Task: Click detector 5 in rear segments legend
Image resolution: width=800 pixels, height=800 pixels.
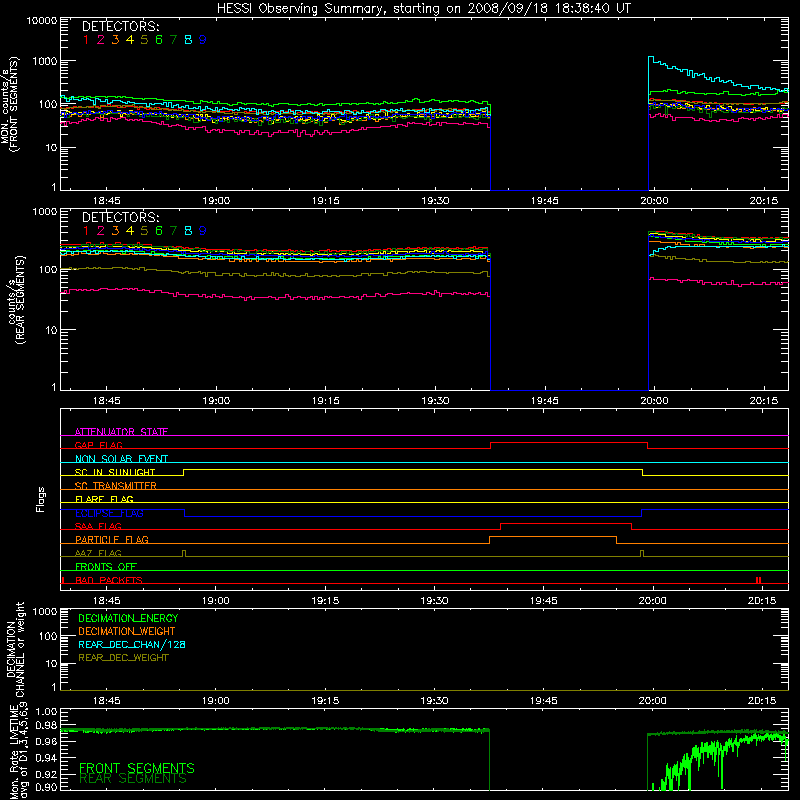Action: coord(144,231)
